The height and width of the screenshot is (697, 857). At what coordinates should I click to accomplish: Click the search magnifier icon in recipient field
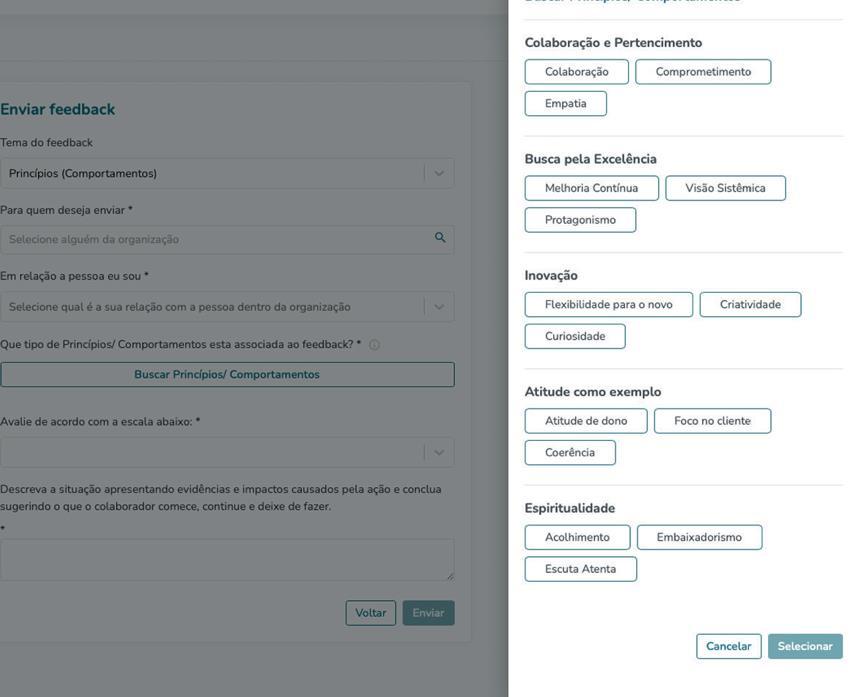pos(440,238)
